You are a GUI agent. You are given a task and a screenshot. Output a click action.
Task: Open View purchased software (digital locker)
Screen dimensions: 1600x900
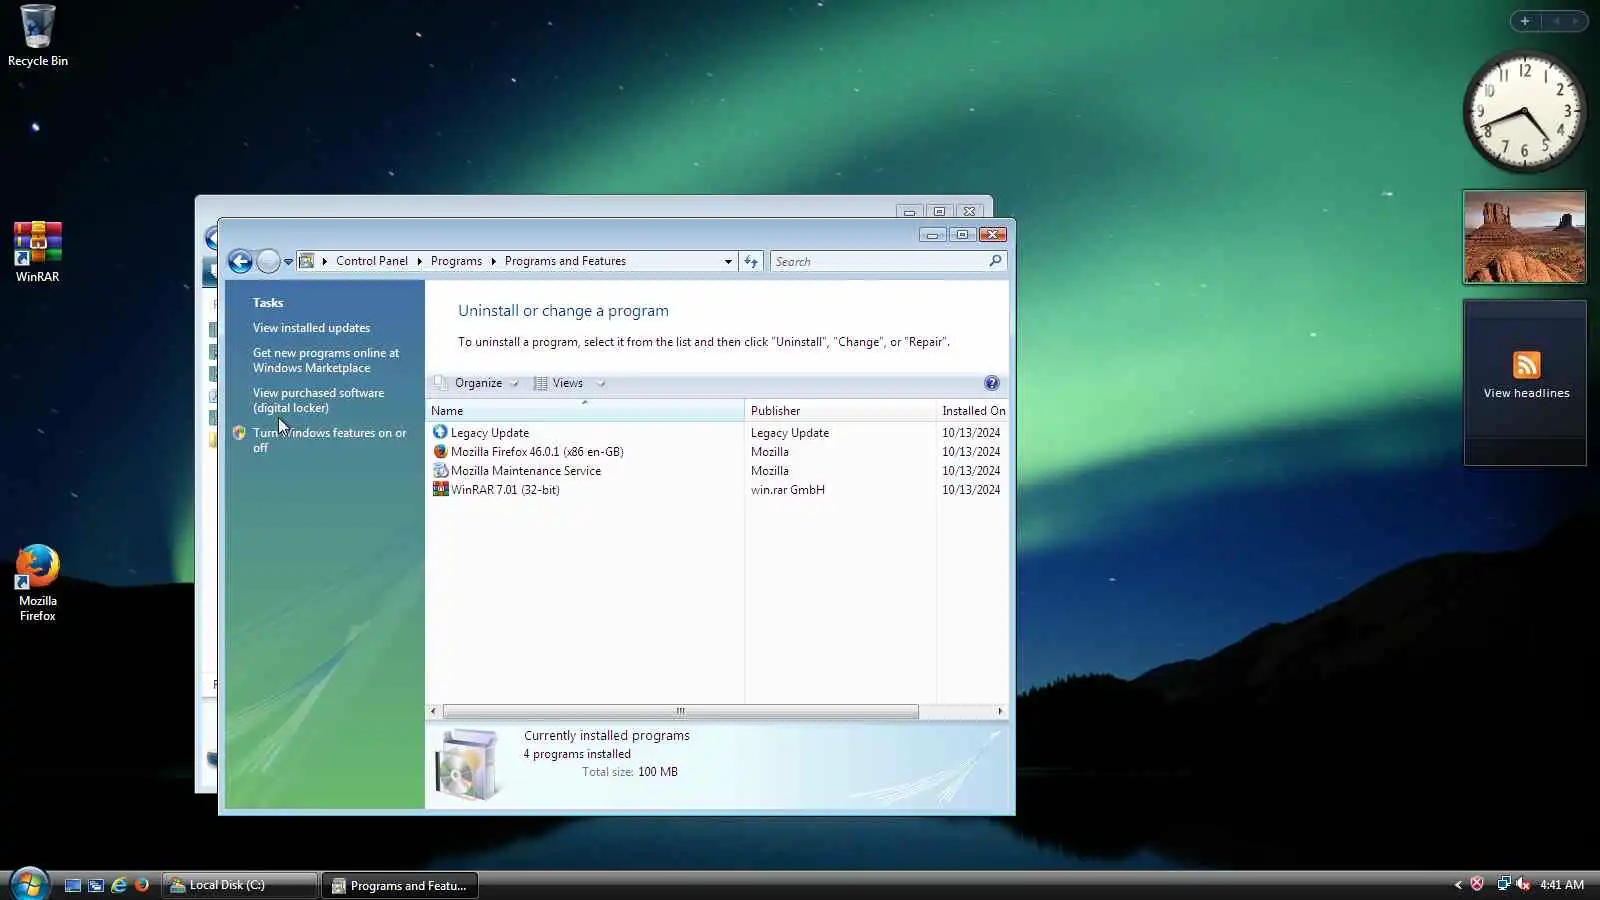coord(318,400)
